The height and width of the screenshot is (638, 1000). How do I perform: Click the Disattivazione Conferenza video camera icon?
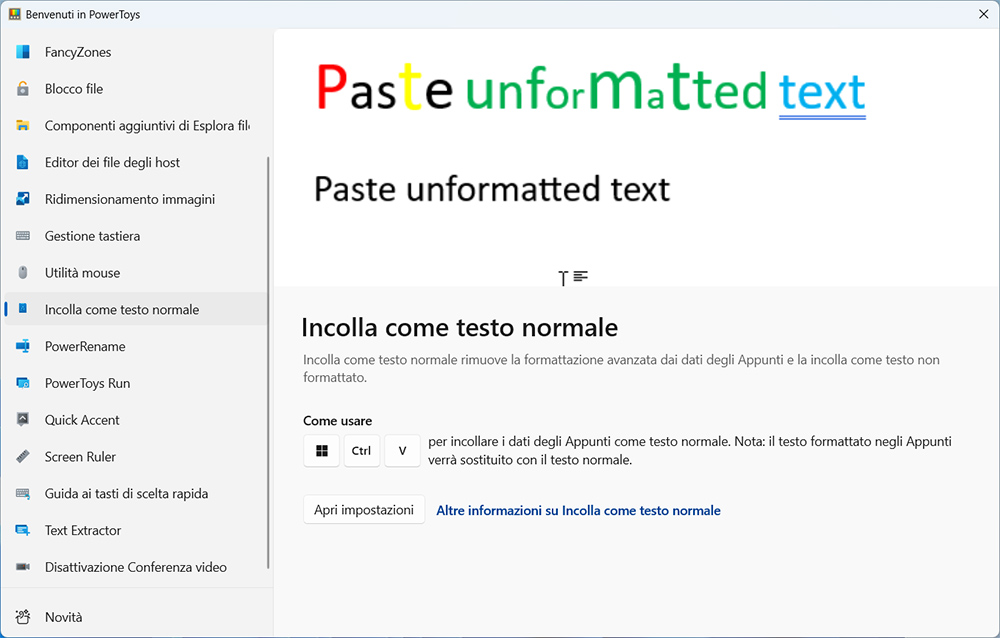(x=23, y=567)
